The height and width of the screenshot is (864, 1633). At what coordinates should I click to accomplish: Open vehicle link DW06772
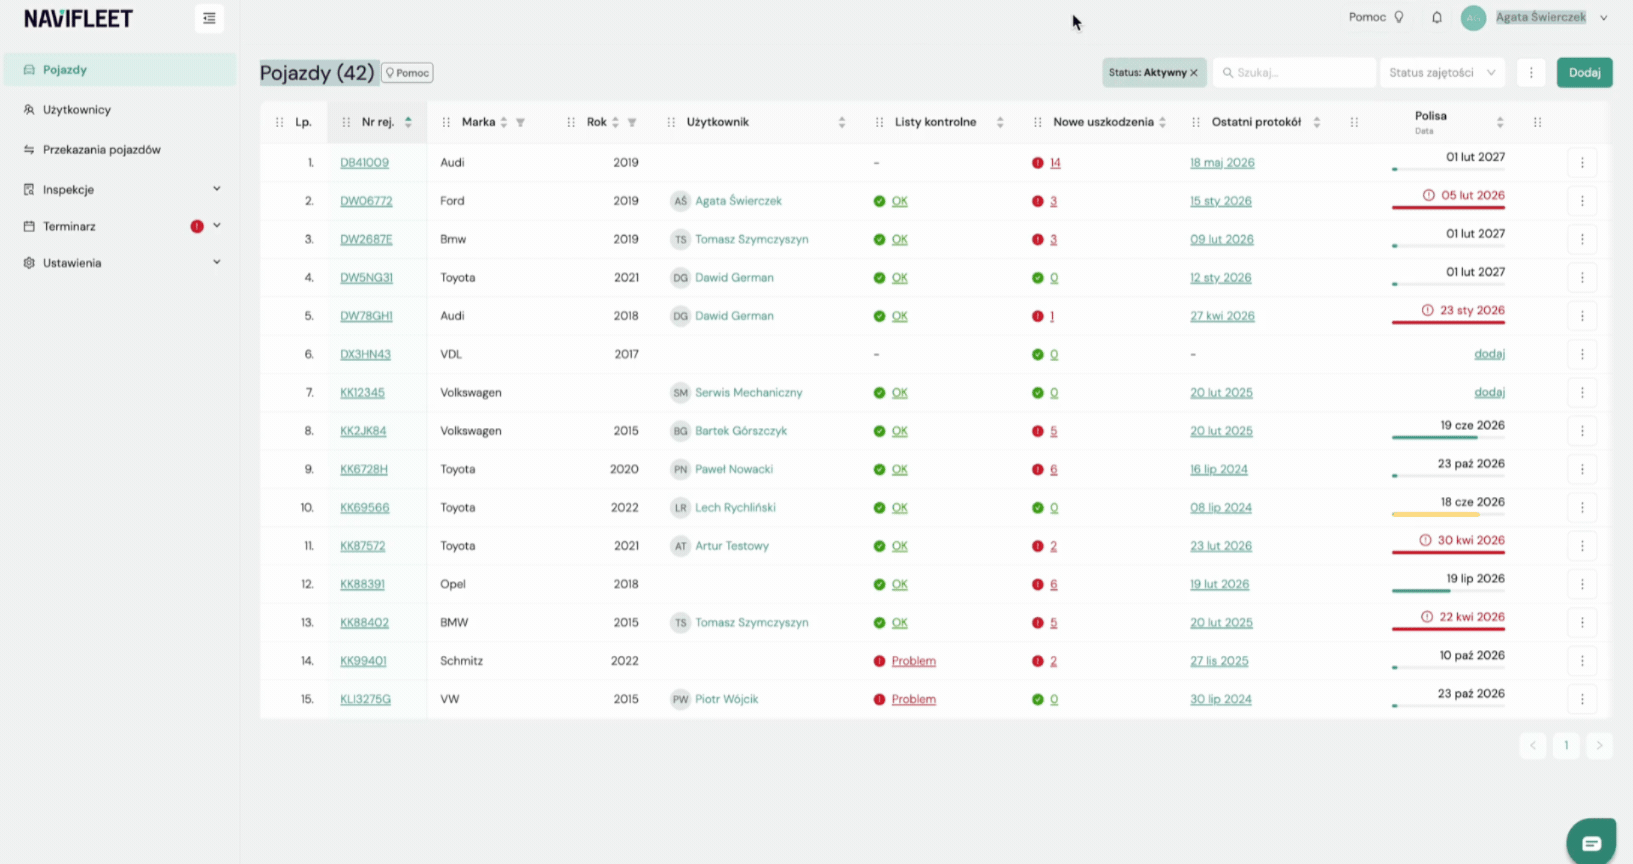point(366,201)
